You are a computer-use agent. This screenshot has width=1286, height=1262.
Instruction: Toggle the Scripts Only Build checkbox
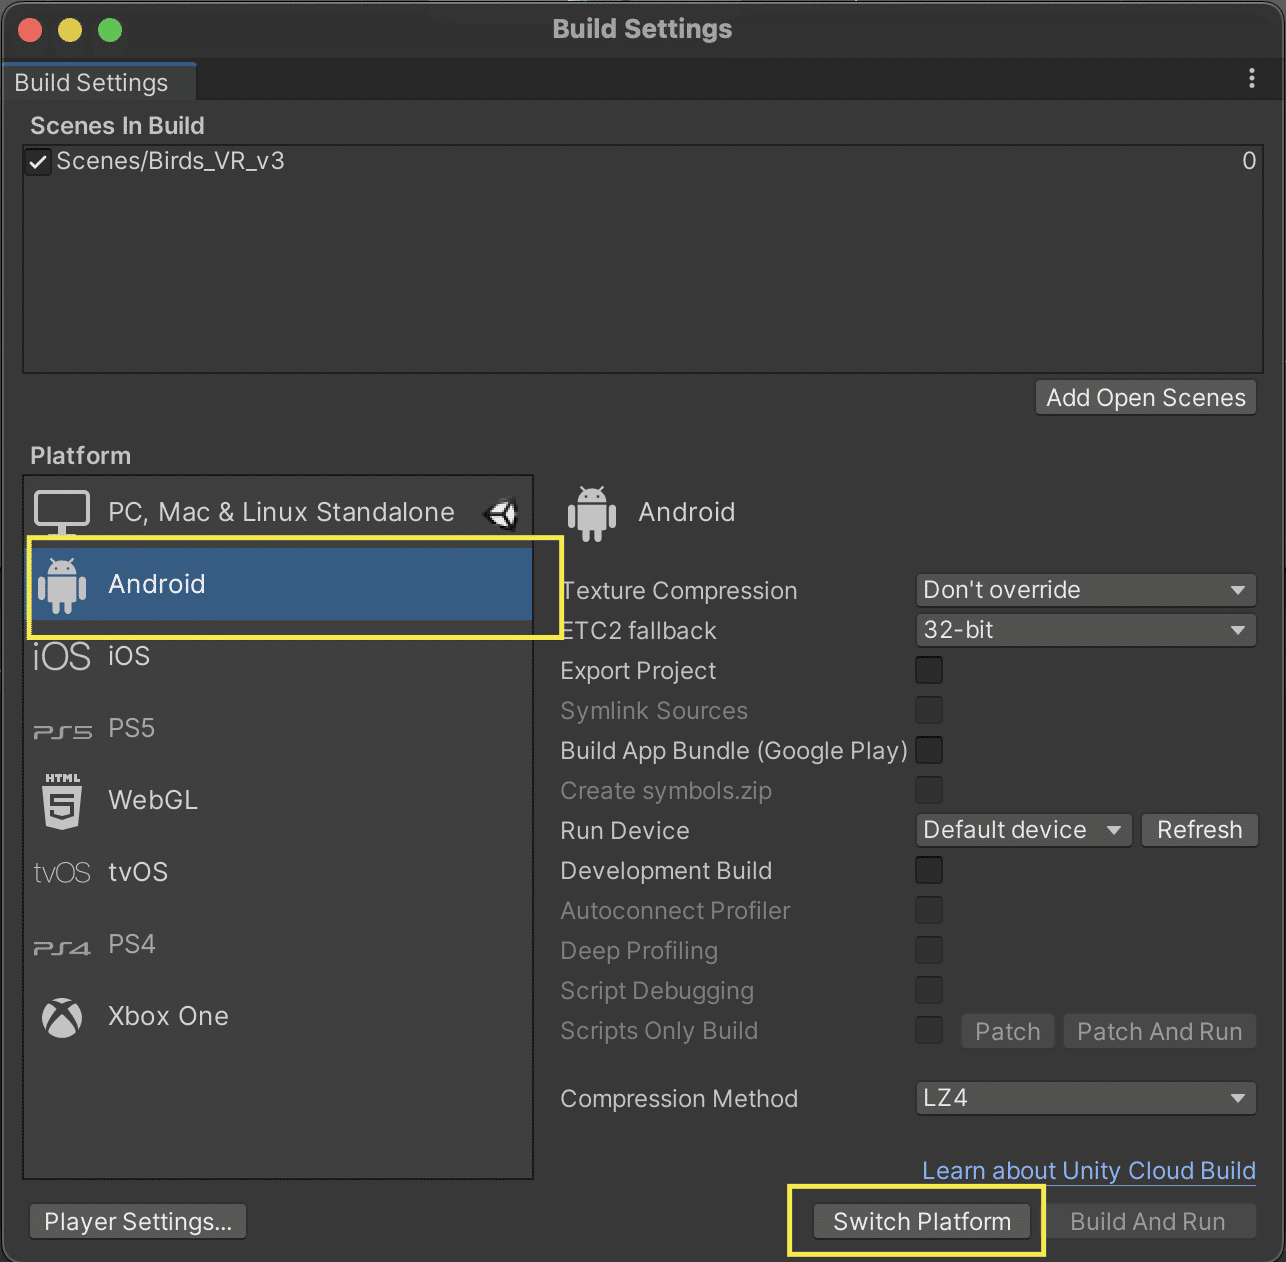[x=929, y=1030]
